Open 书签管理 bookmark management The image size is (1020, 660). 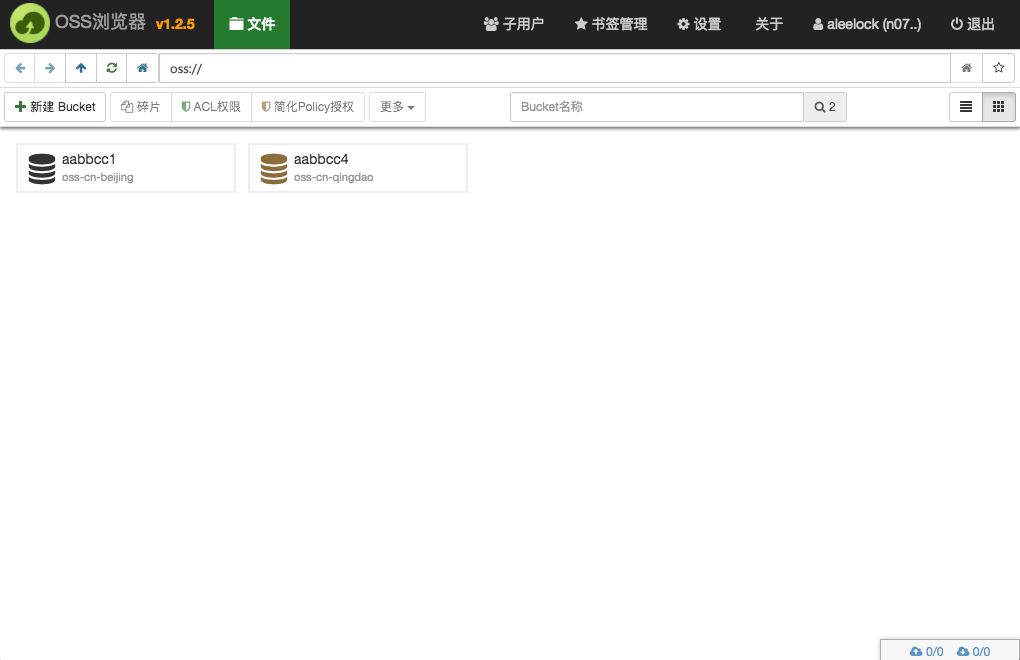(x=610, y=24)
